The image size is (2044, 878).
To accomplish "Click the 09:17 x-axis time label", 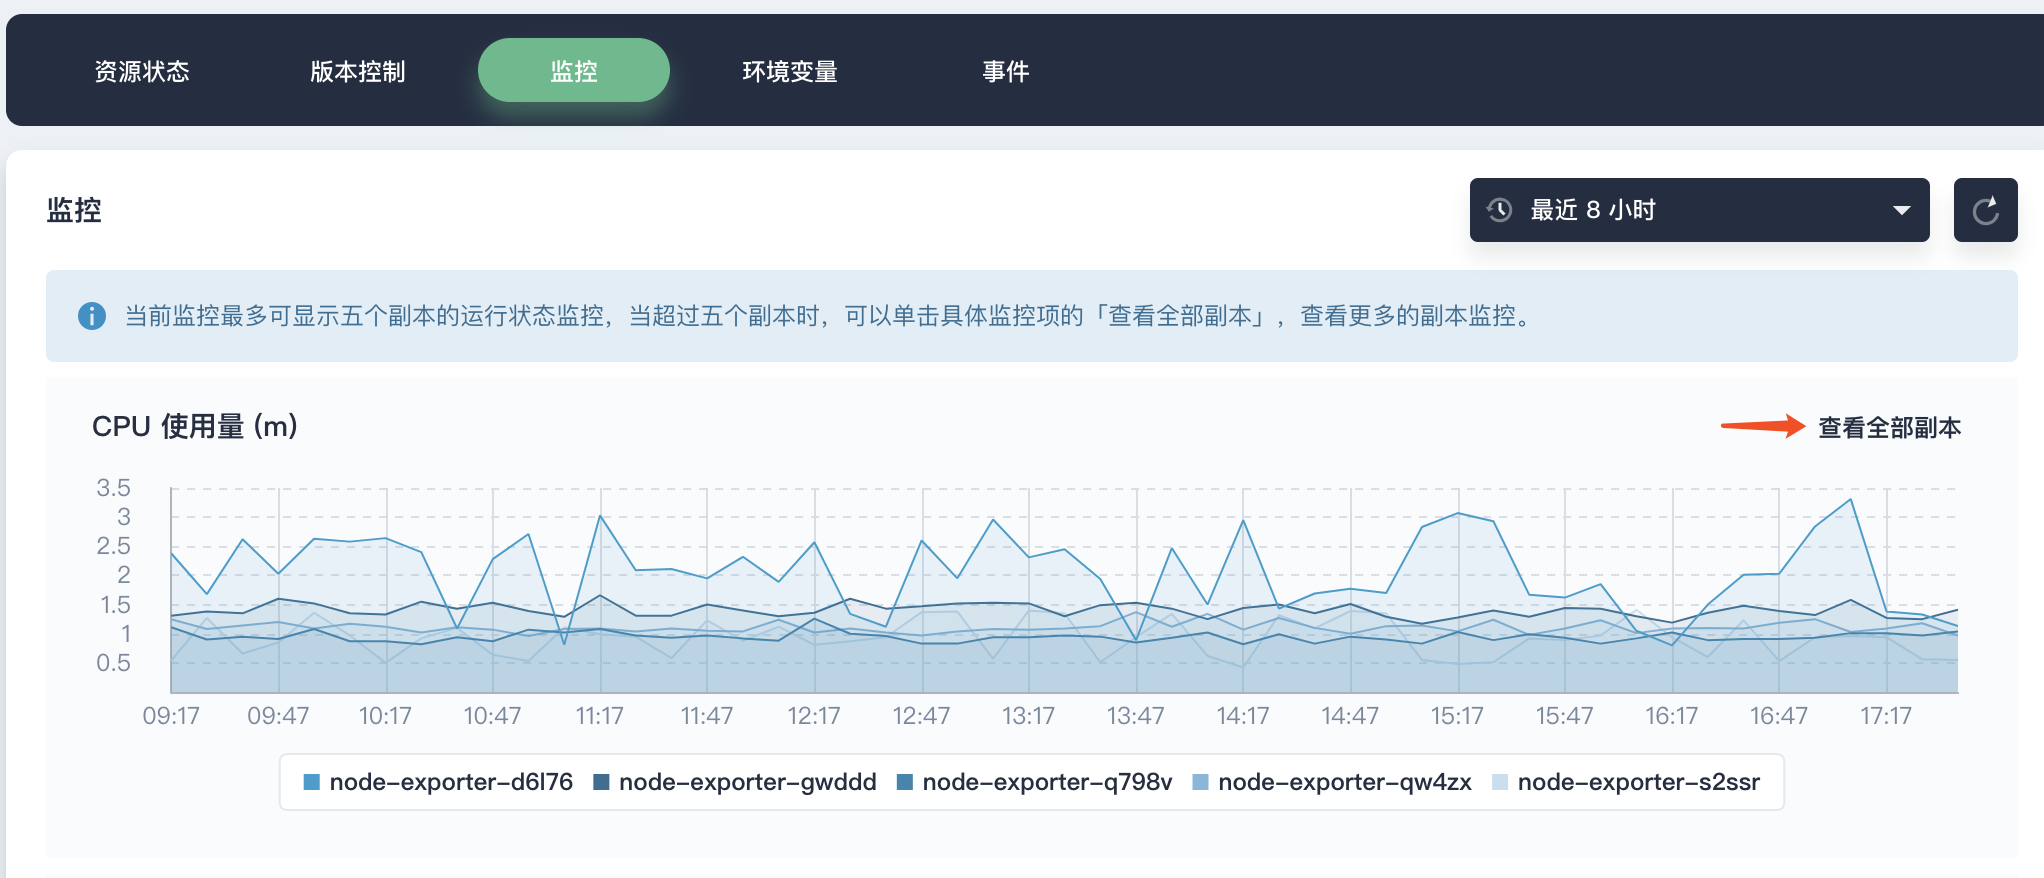I will point(171,716).
